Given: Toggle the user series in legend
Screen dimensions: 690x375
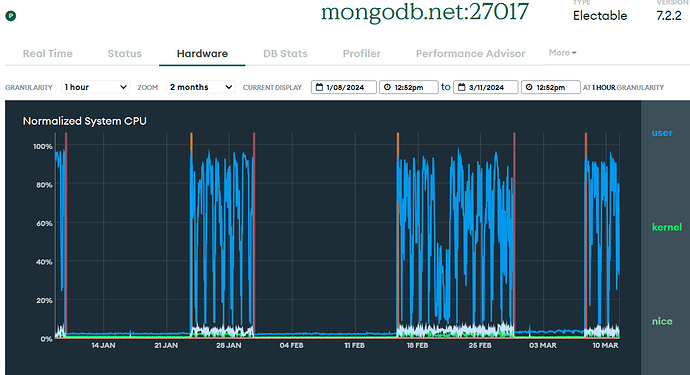Looking at the screenshot, I should coord(662,133).
